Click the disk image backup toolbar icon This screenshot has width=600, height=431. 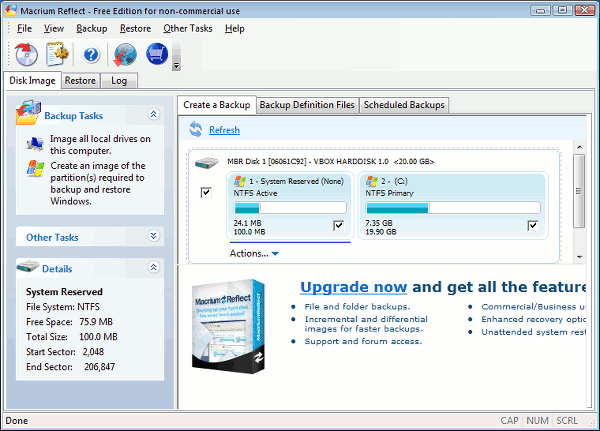(x=27, y=54)
